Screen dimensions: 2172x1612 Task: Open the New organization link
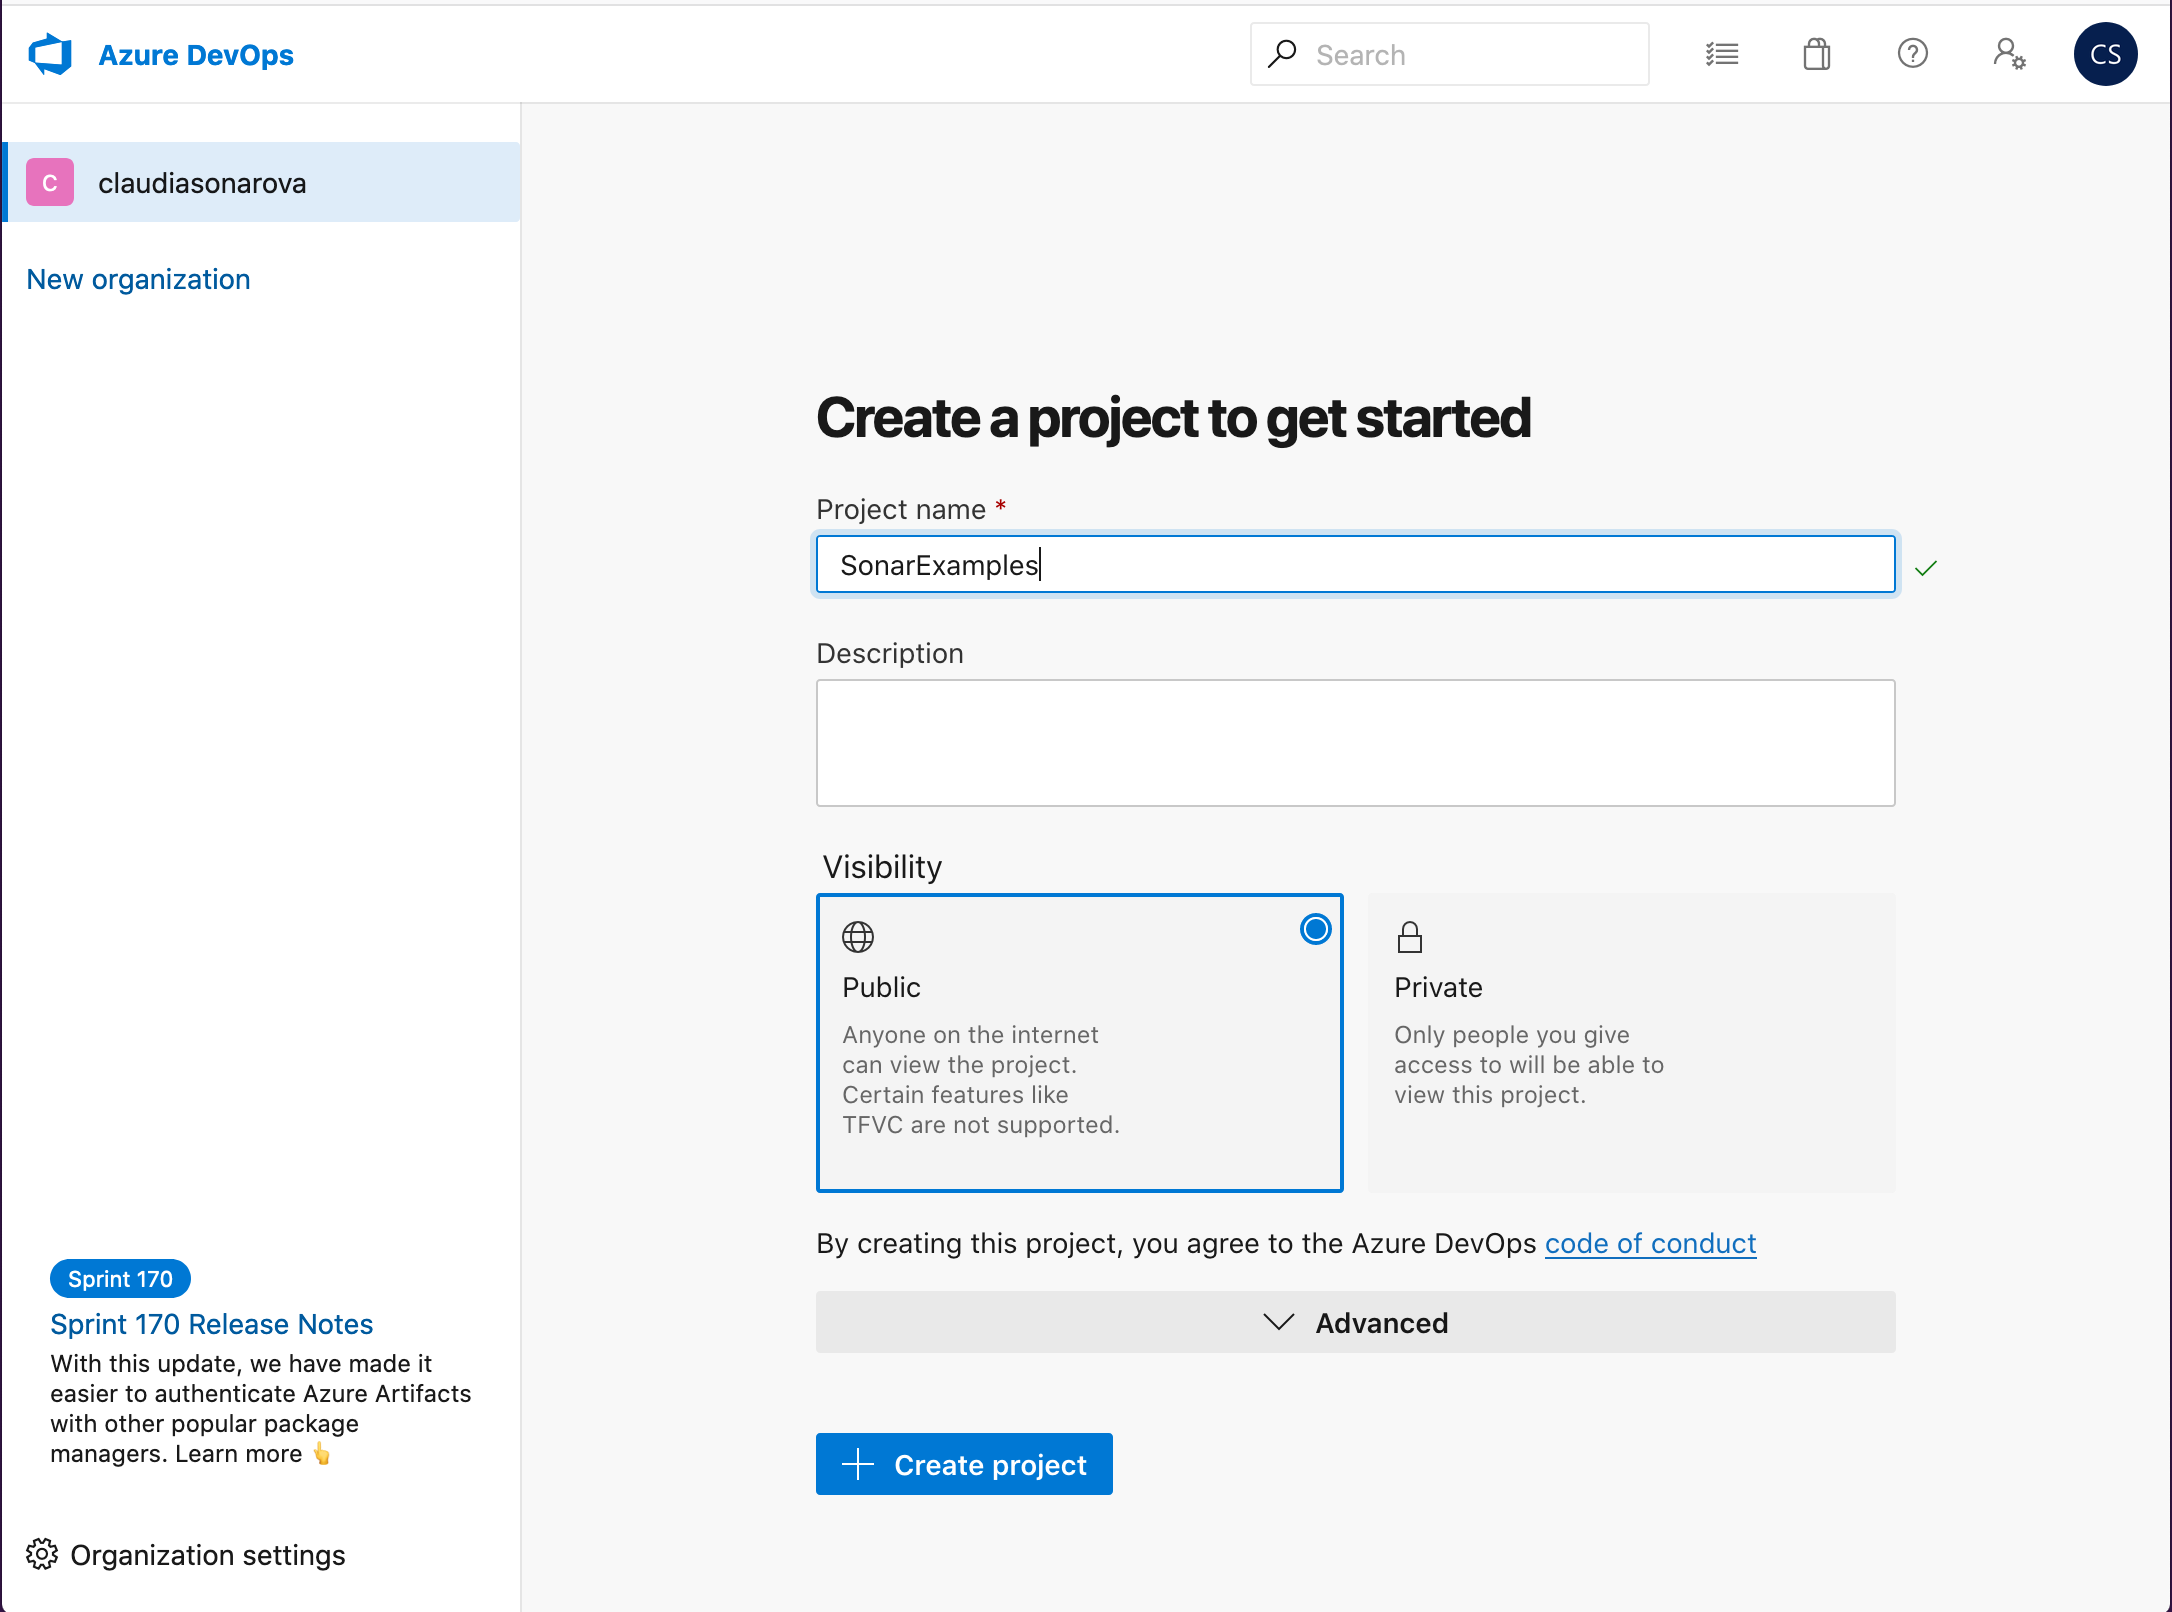139,278
